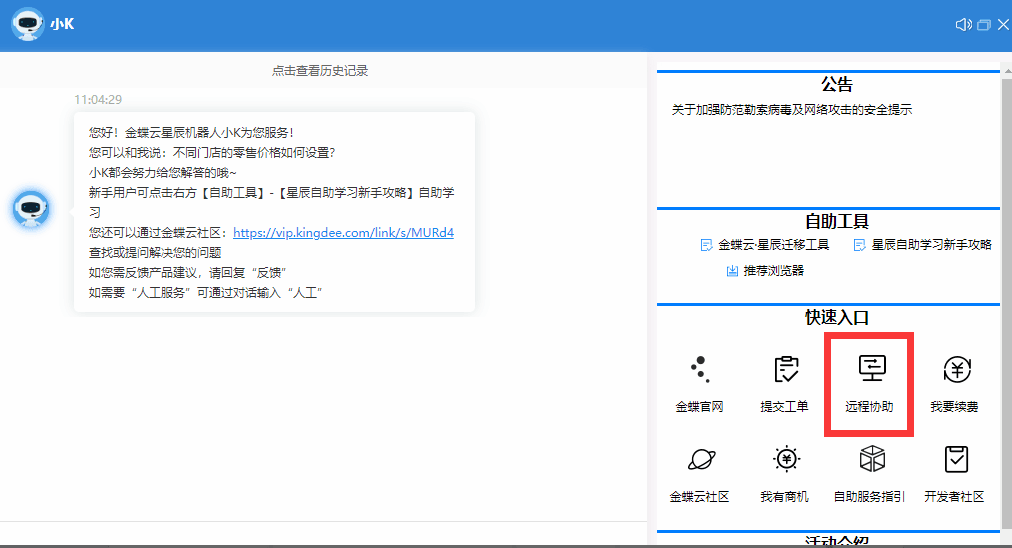
Task: Click the right panel vertical scrollbar
Action: coord(1007,303)
